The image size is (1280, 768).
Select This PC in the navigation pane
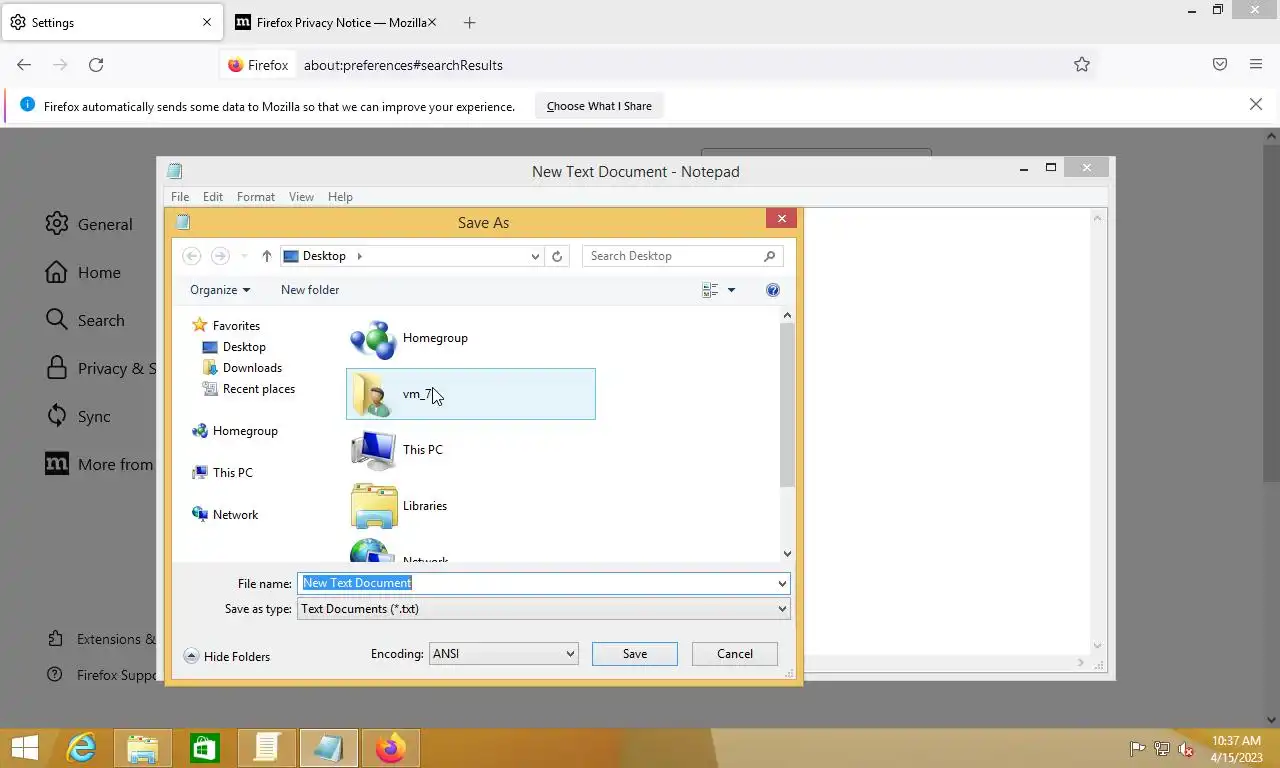pos(222,473)
